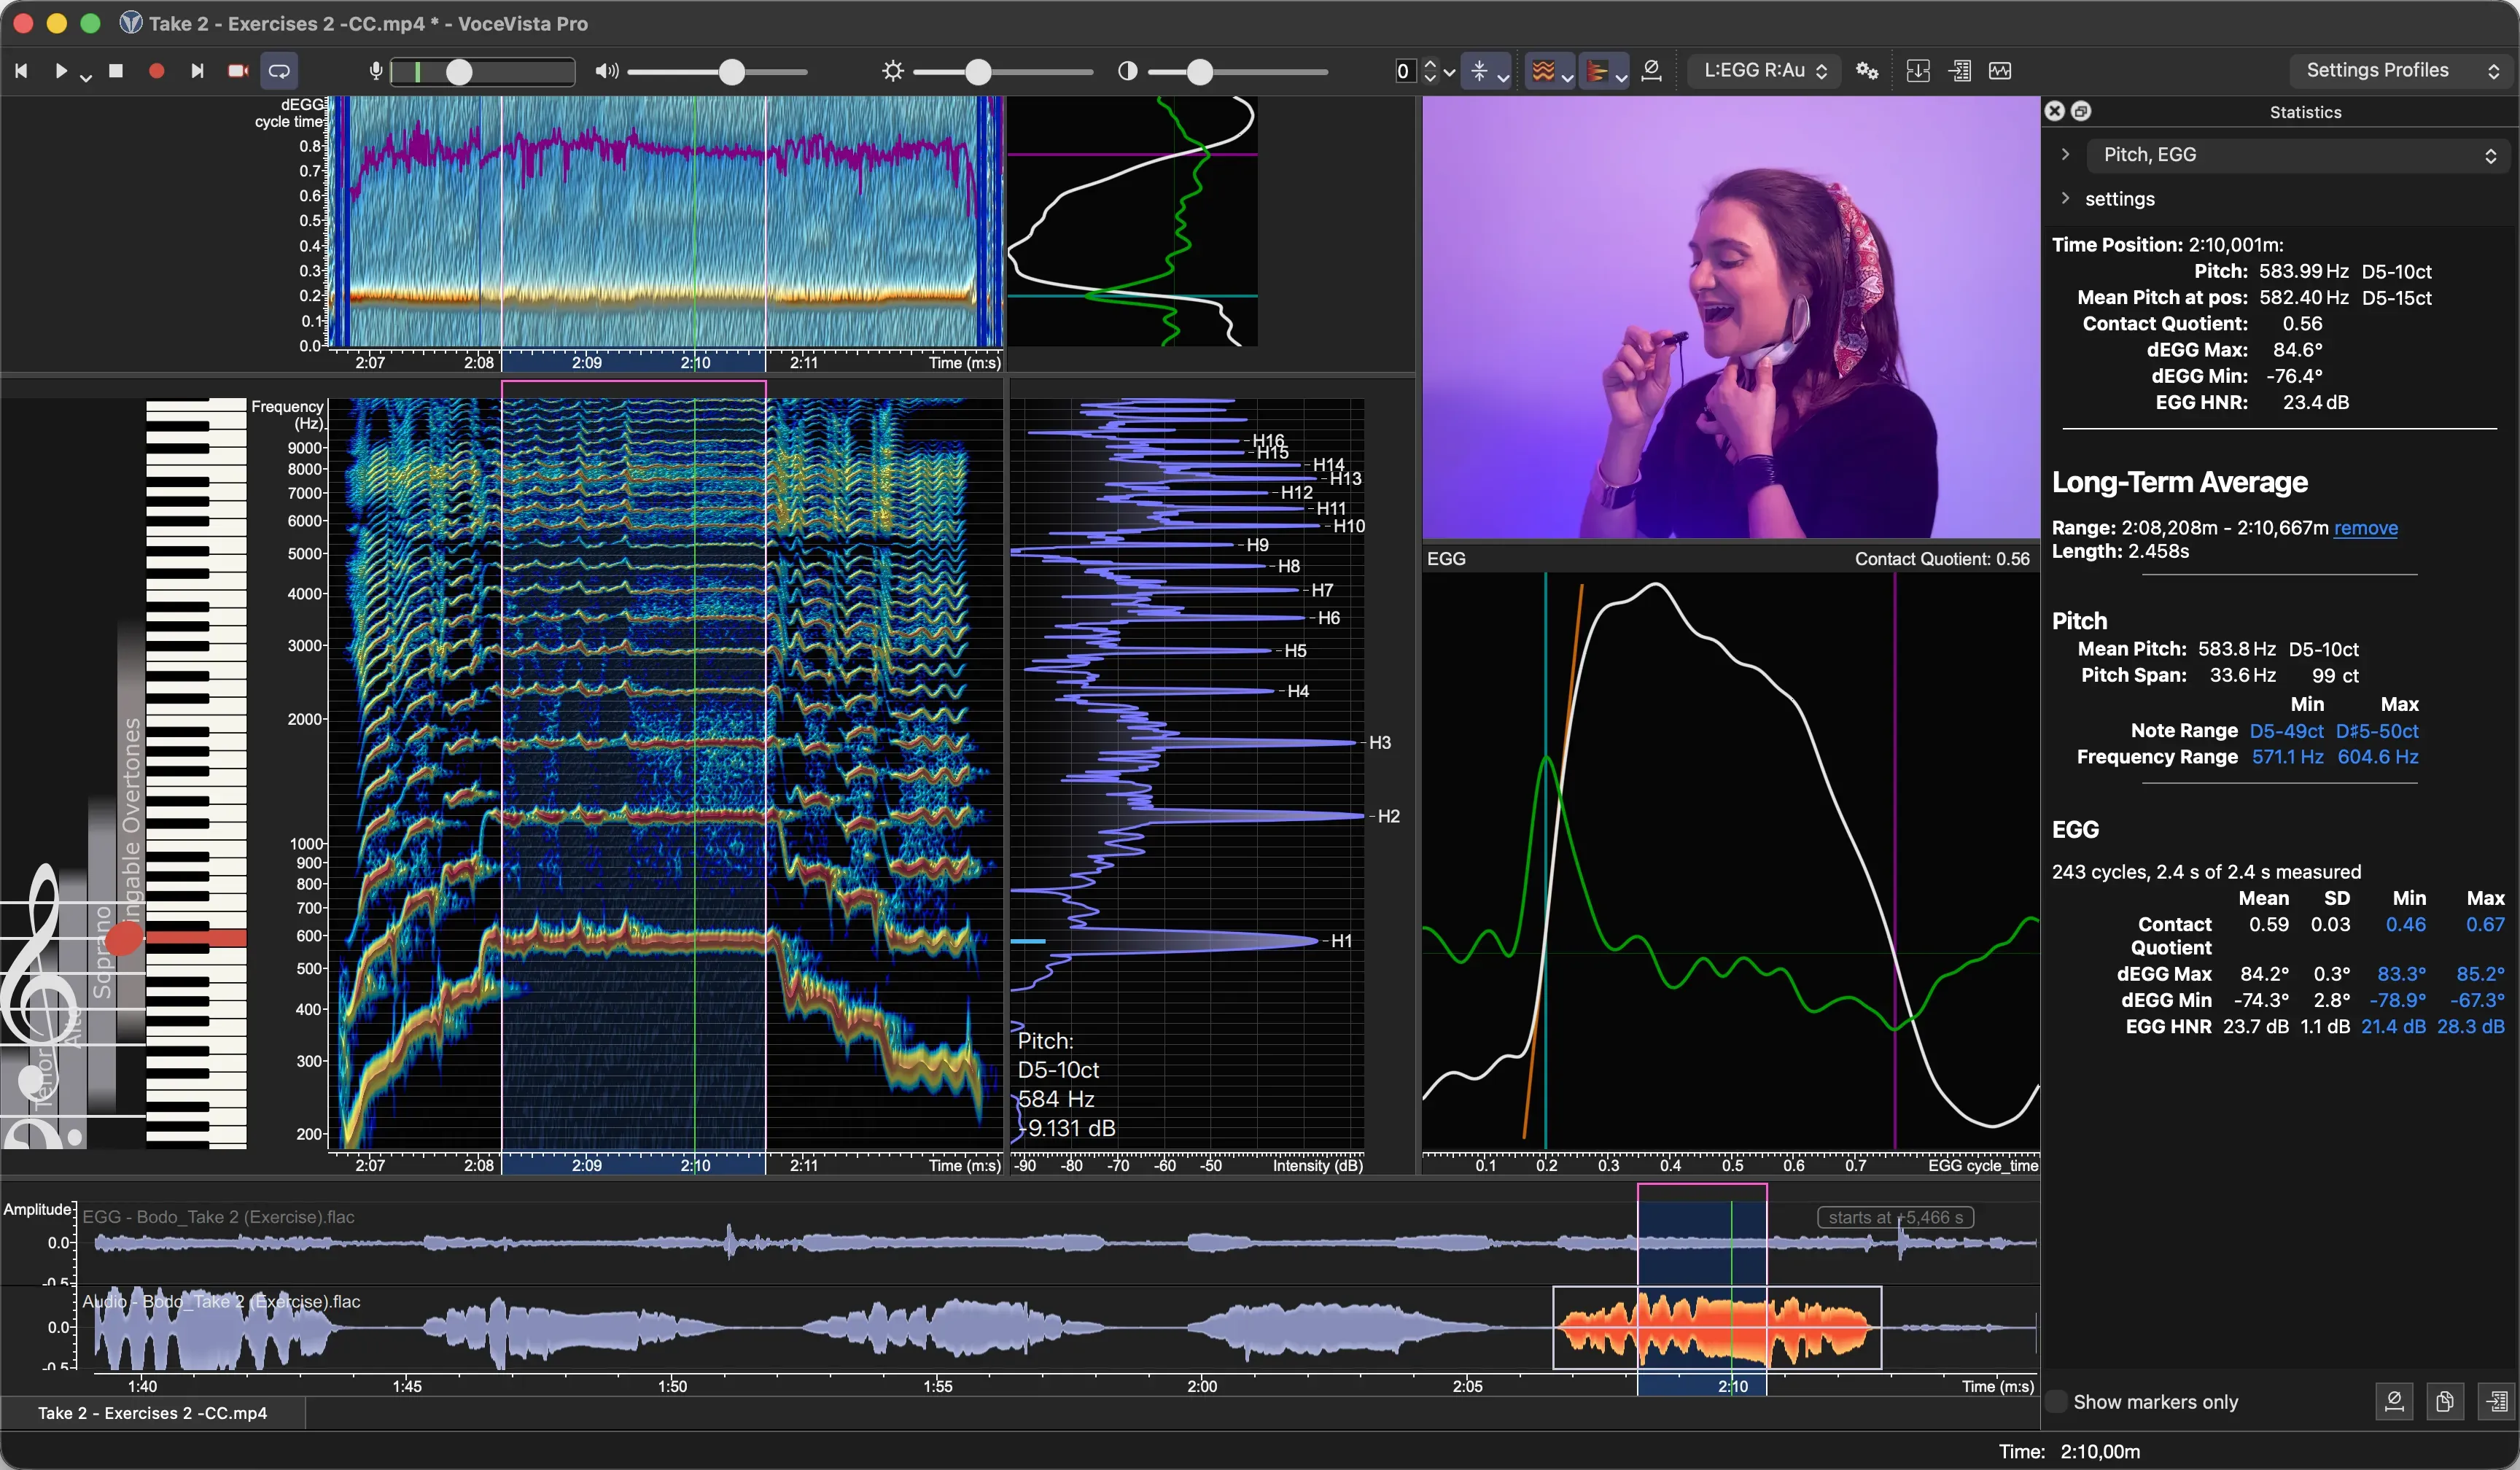
Task: Click the export statistics icon at the bottom right
Action: click(2496, 1402)
